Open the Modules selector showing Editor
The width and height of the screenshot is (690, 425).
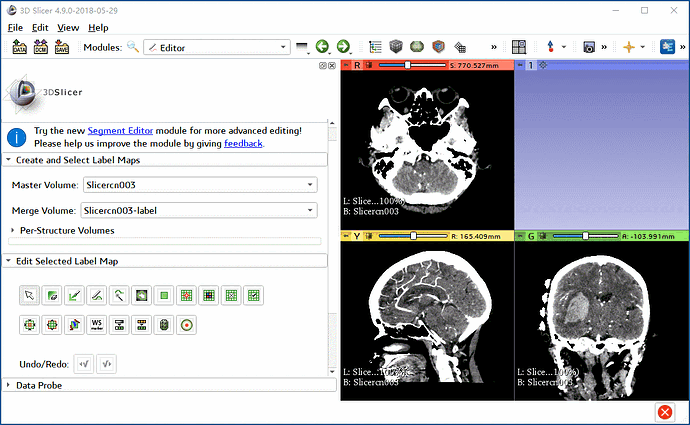pyautogui.click(x=217, y=47)
